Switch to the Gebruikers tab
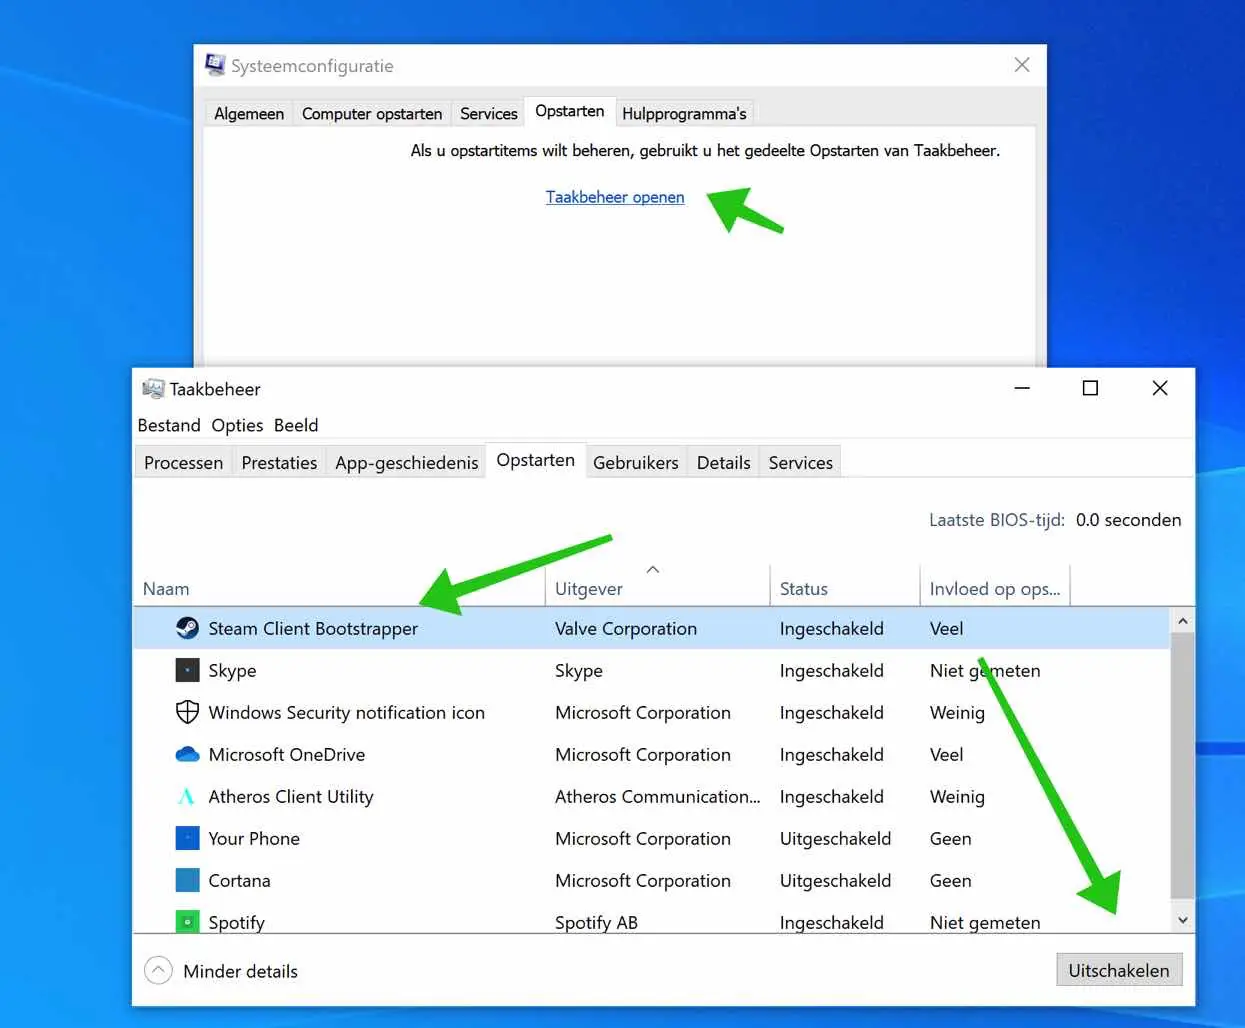Image resolution: width=1245 pixels, height=1028 pixels. point(635,462)
